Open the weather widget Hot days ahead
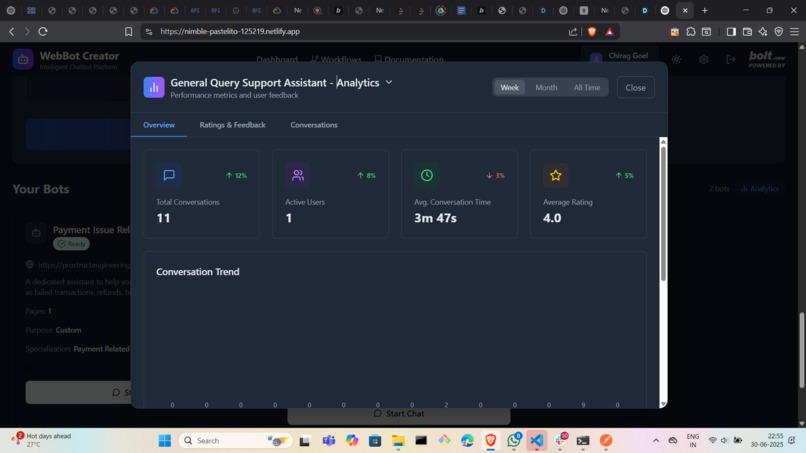This screenshot has width=806, height=453. [x=41, y=440]
